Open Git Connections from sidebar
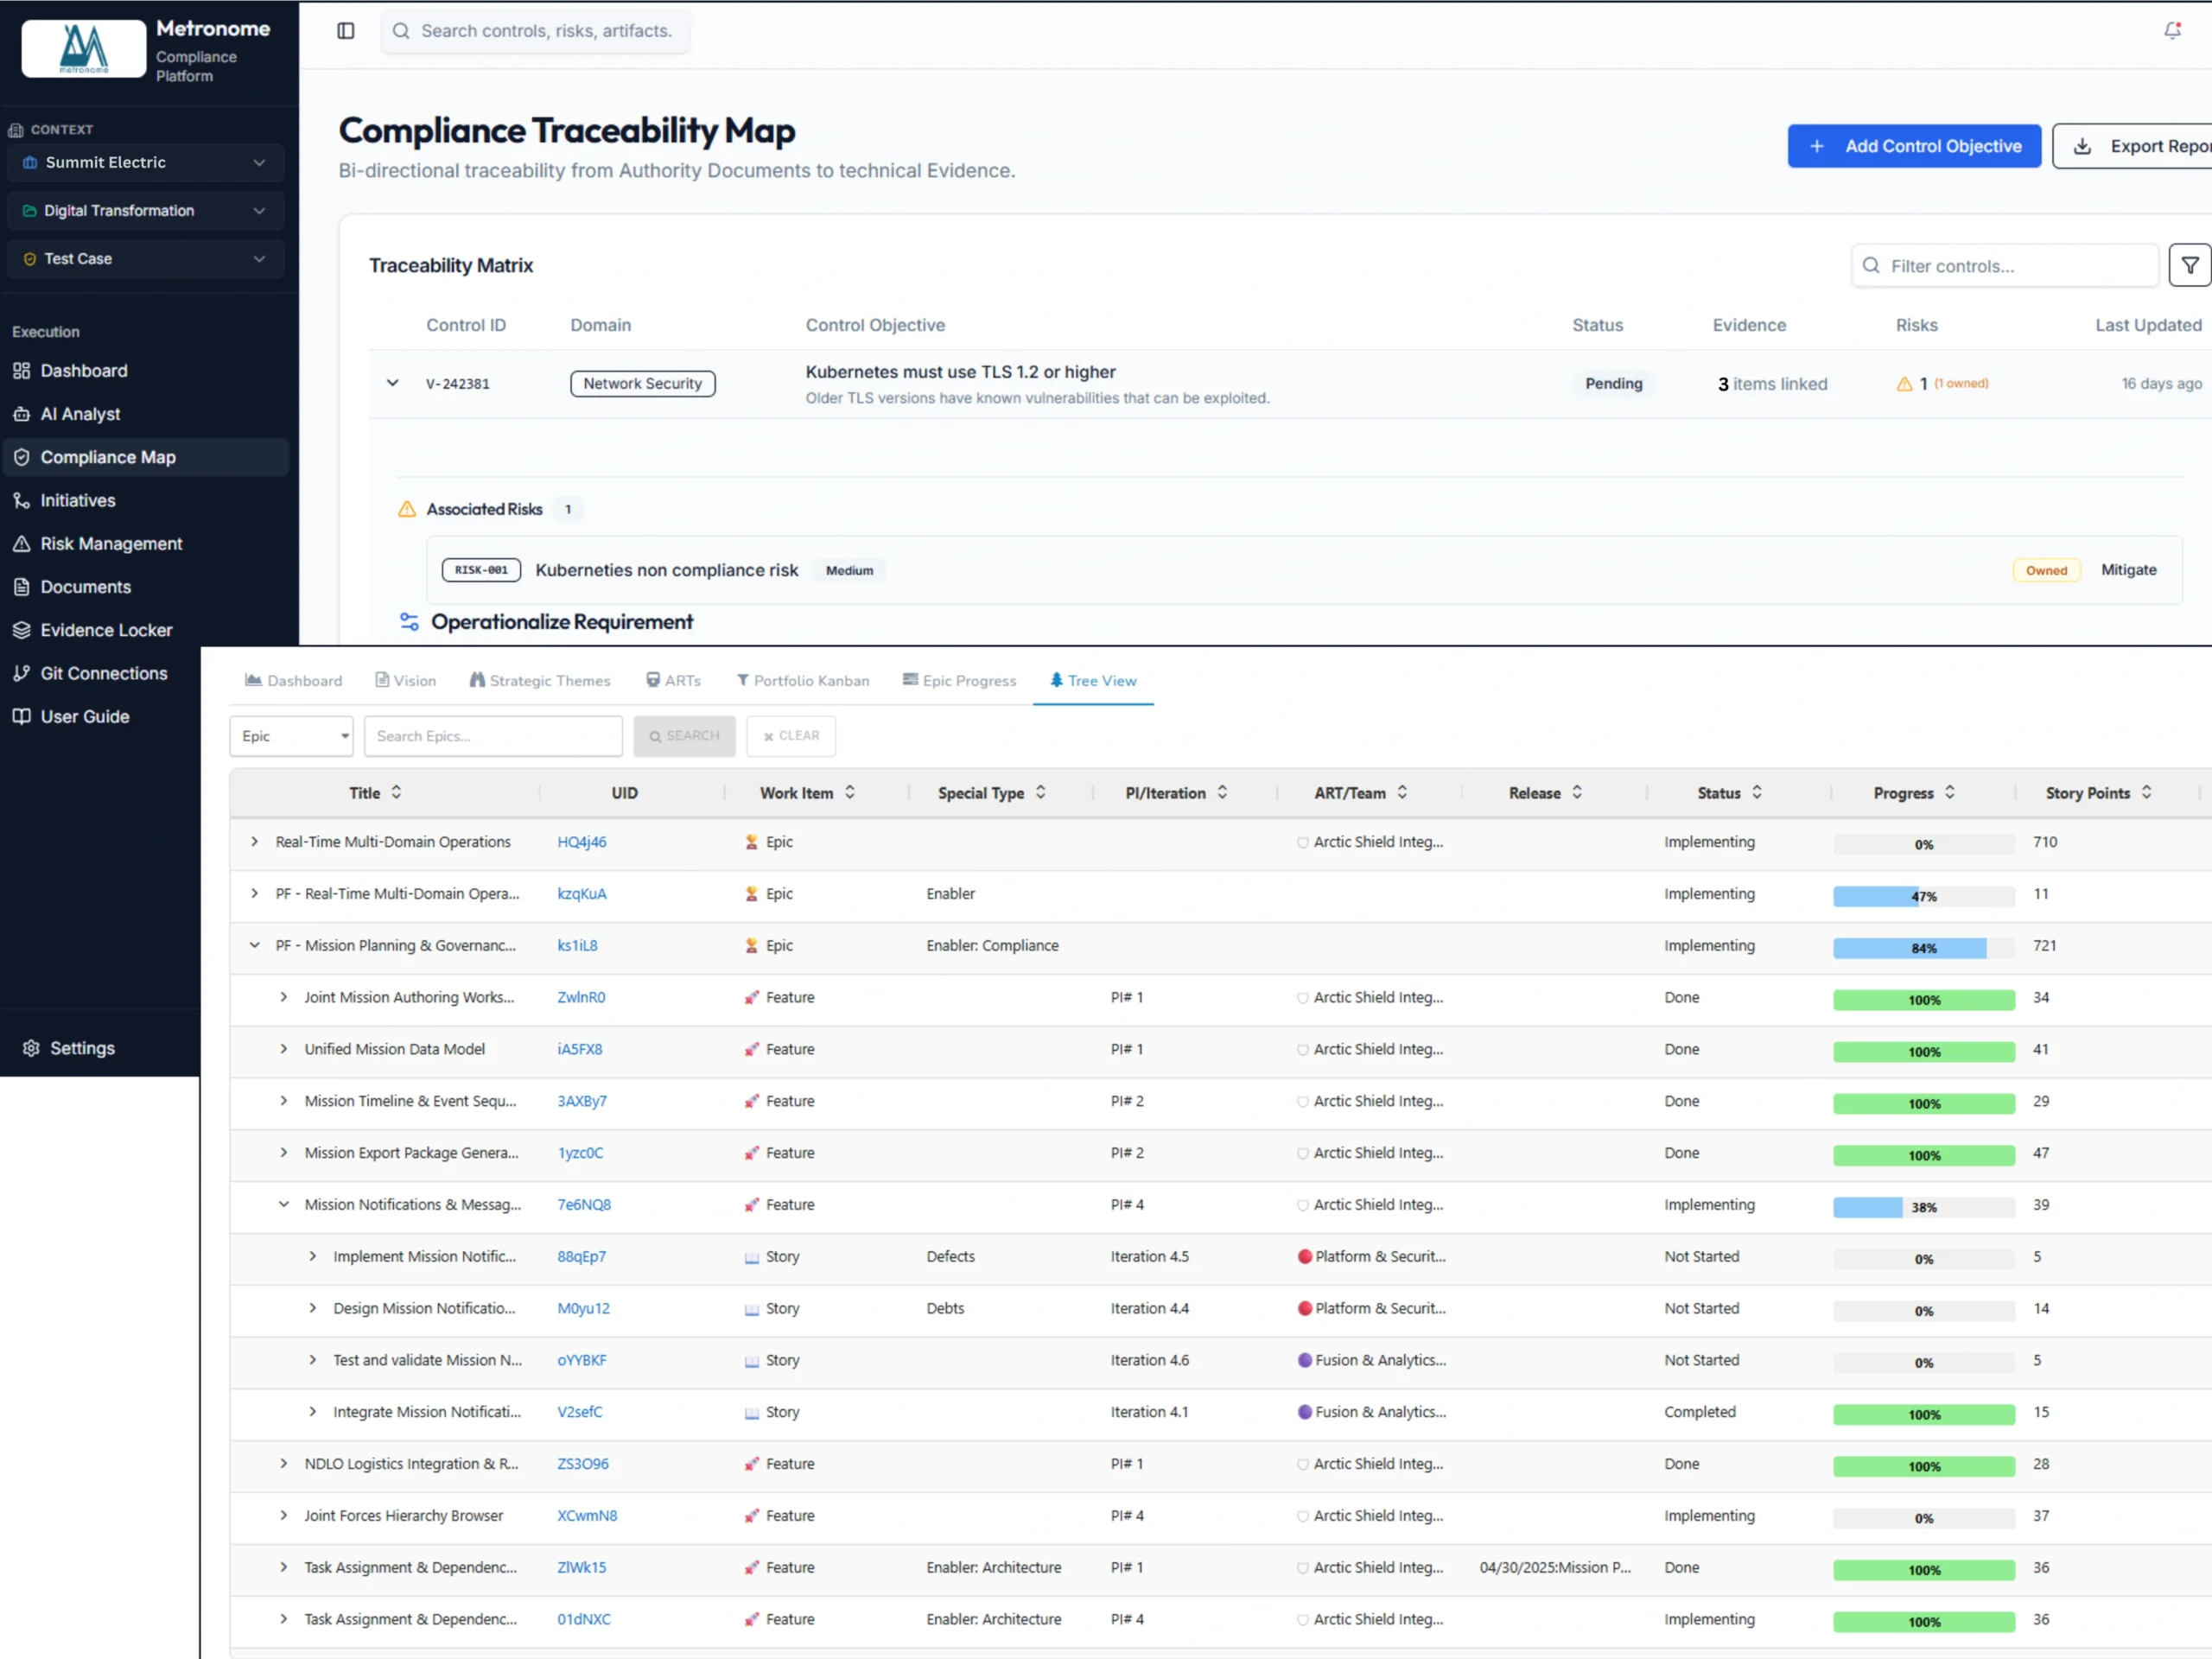 [103, 673]
